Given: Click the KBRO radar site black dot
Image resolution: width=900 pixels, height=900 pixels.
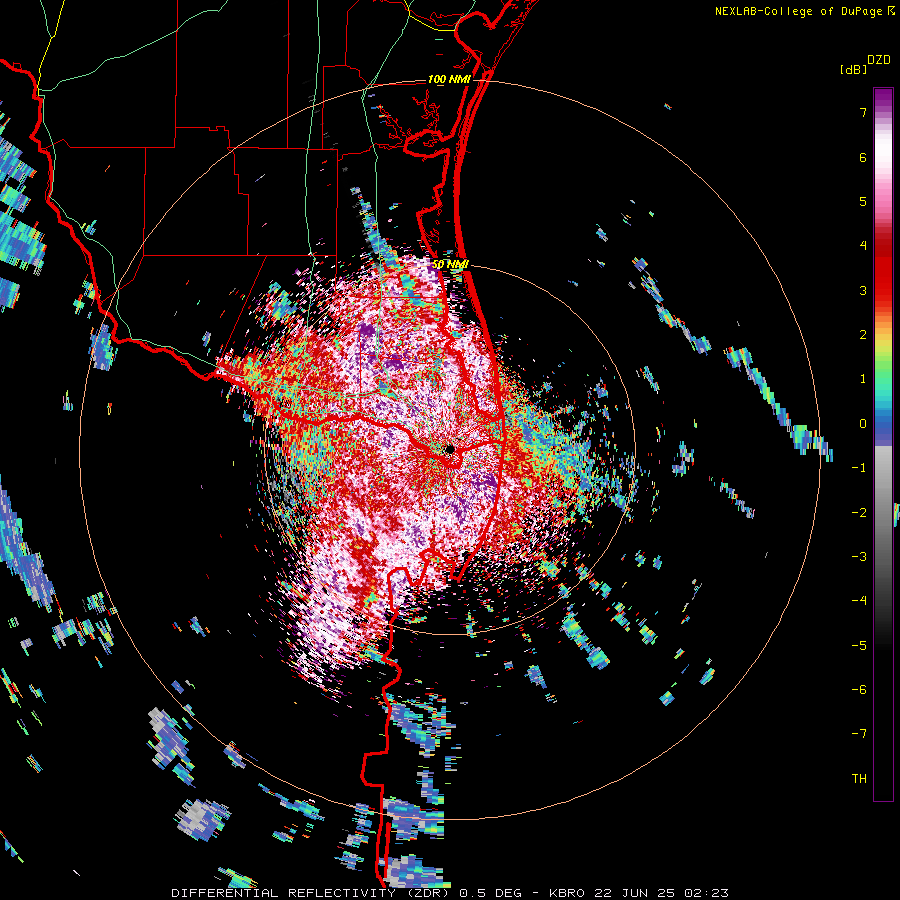Looking at the screenshot, I should click(x=450, y=449).
